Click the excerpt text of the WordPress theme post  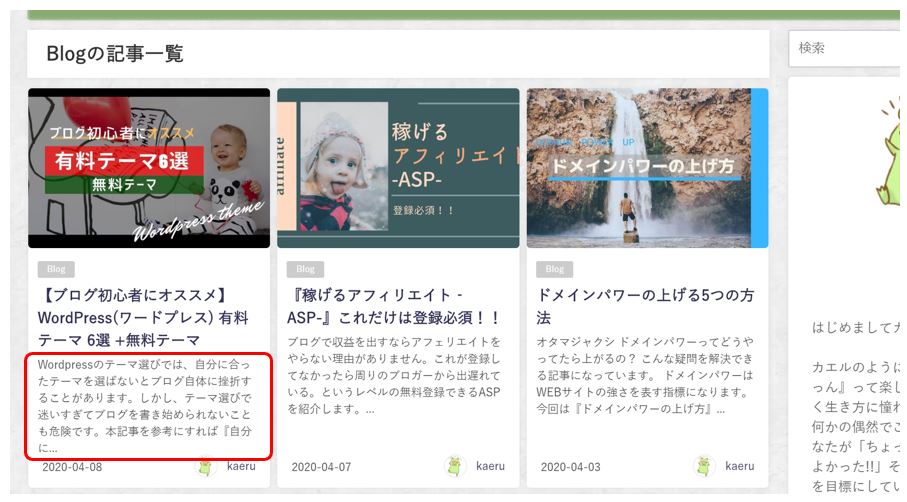coord(148,405)
